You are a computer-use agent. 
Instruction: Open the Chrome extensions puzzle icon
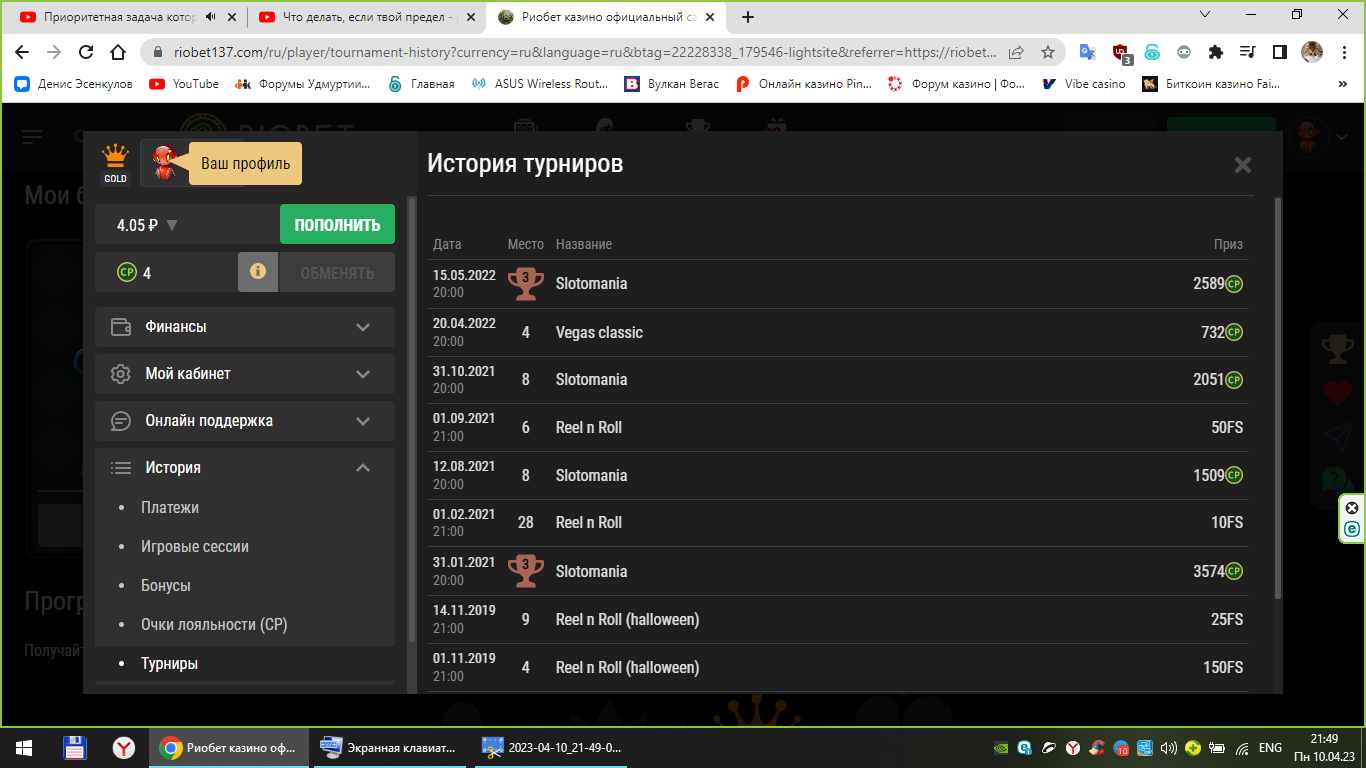pyautogui.click(x=1216, y=52)
